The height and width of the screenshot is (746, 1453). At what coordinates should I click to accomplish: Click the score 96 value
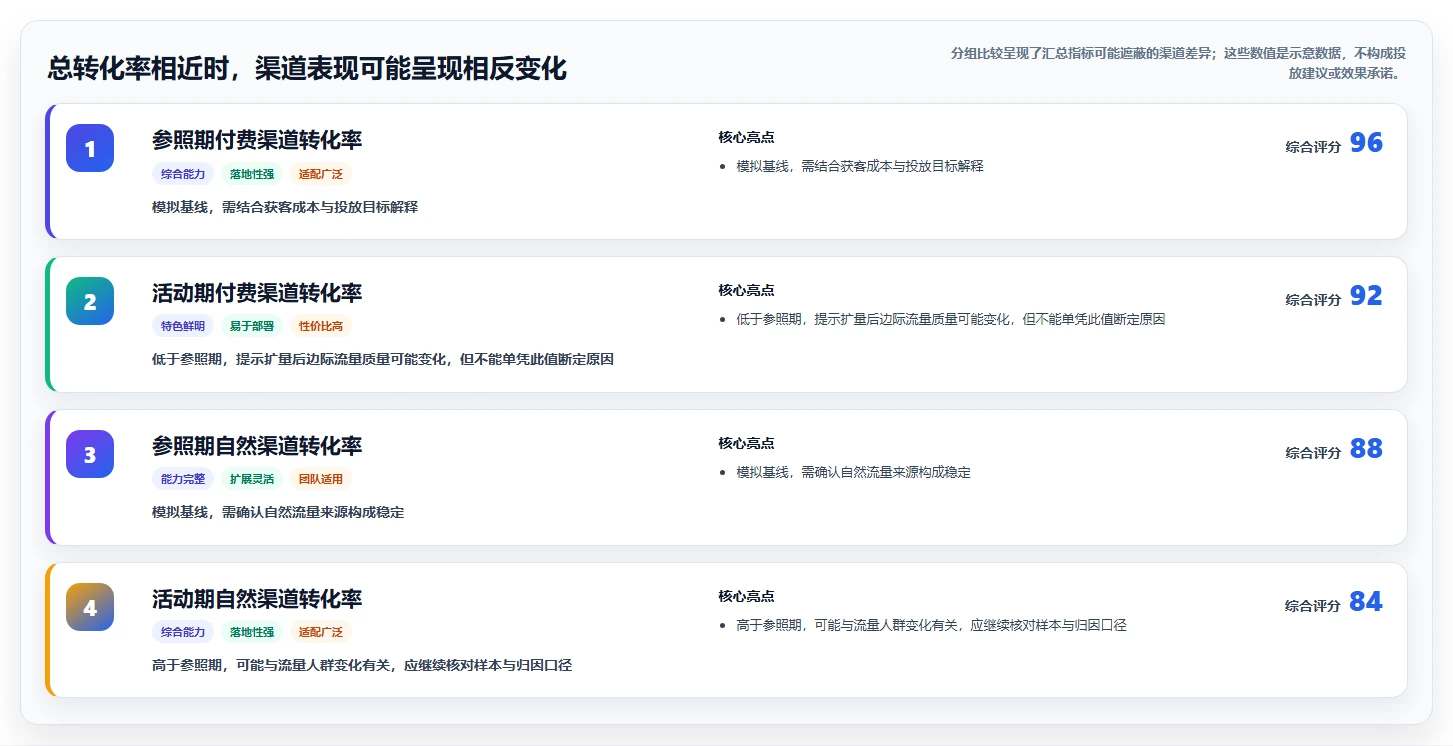pyautogui.click(x=1366, y=143)
